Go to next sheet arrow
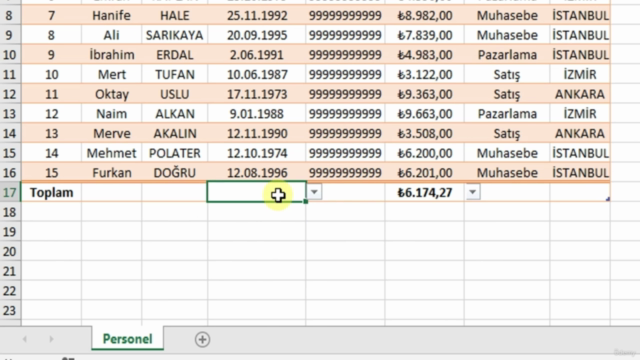 click(x=51, y=339)
